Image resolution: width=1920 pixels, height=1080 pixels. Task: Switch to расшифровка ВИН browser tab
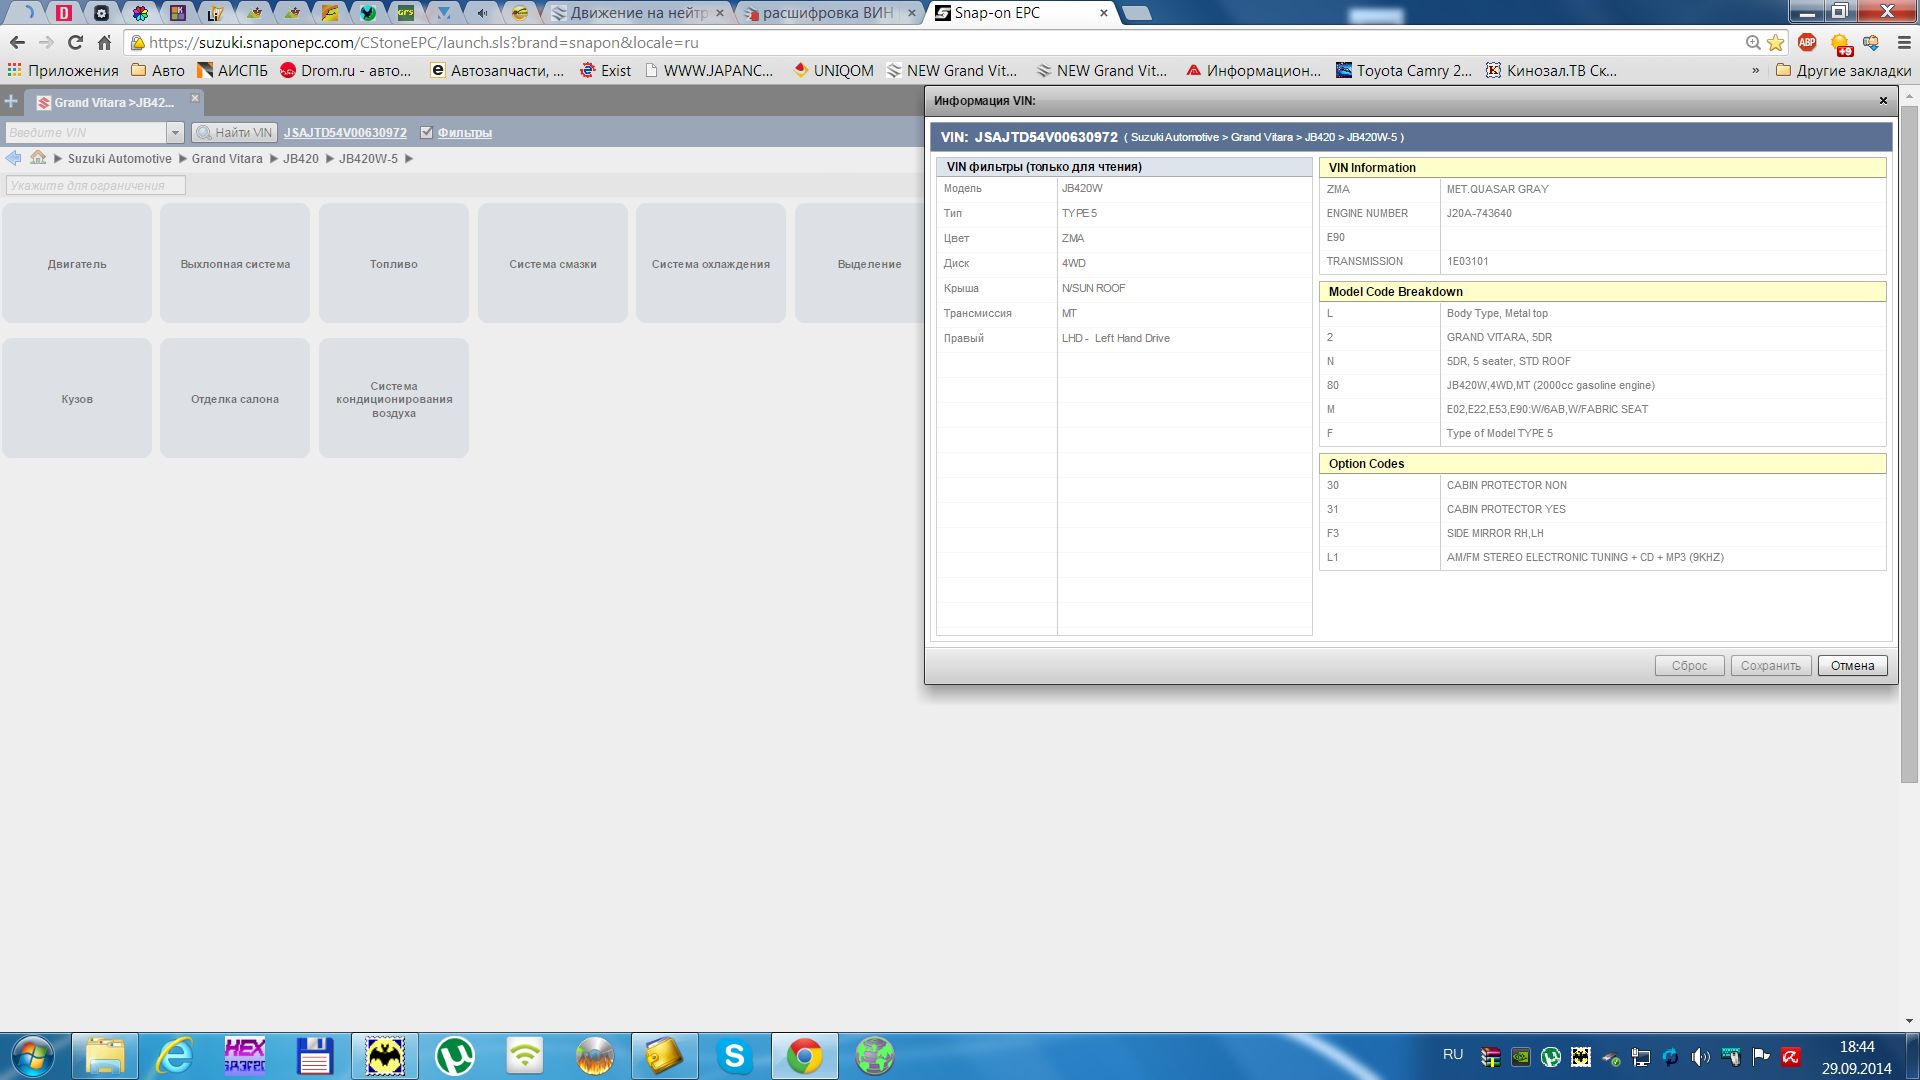click(826, 13)
